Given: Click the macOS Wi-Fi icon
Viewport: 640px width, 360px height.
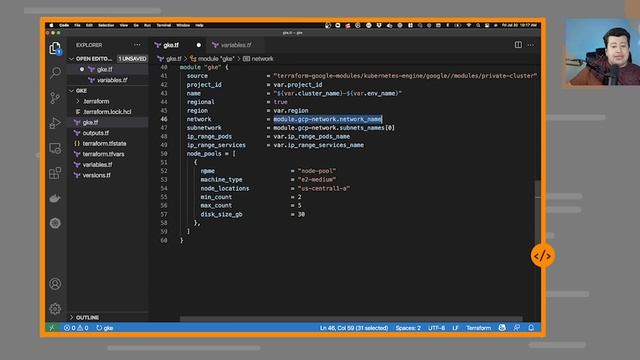Looking at the screenshot, I should pyautogui.click(x=469, y=25).
